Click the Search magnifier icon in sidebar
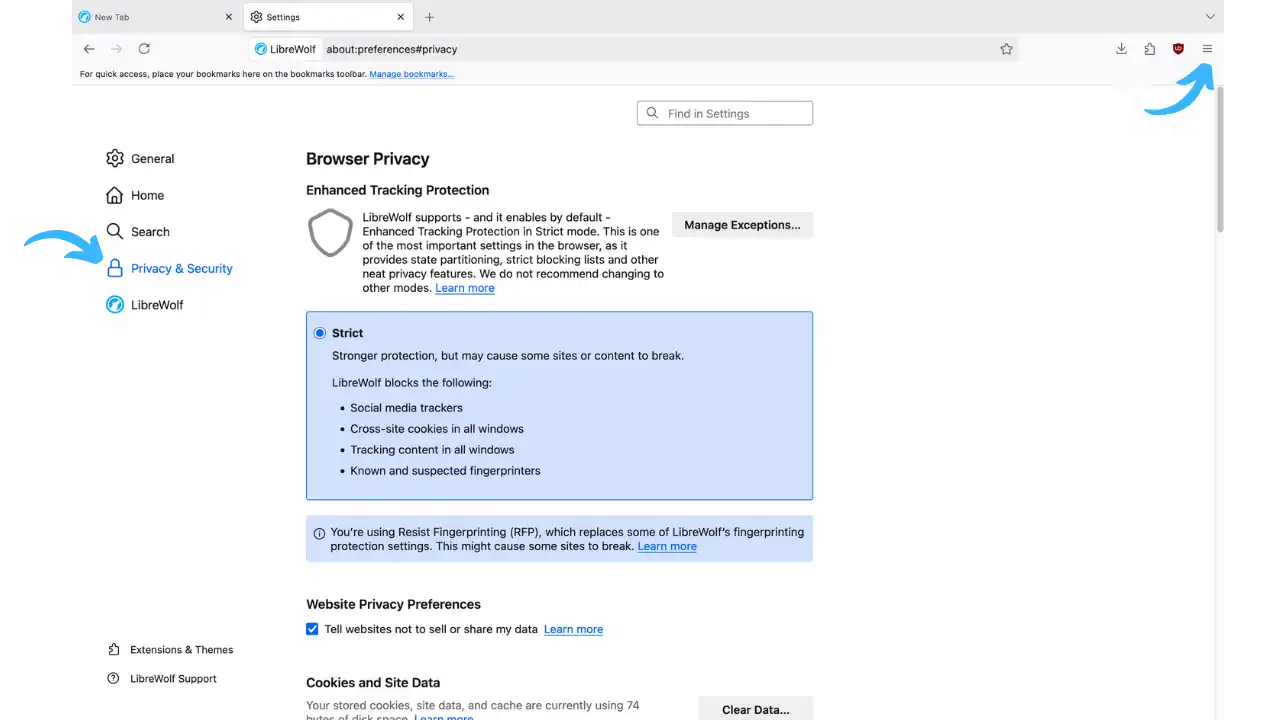 (115, 231)
